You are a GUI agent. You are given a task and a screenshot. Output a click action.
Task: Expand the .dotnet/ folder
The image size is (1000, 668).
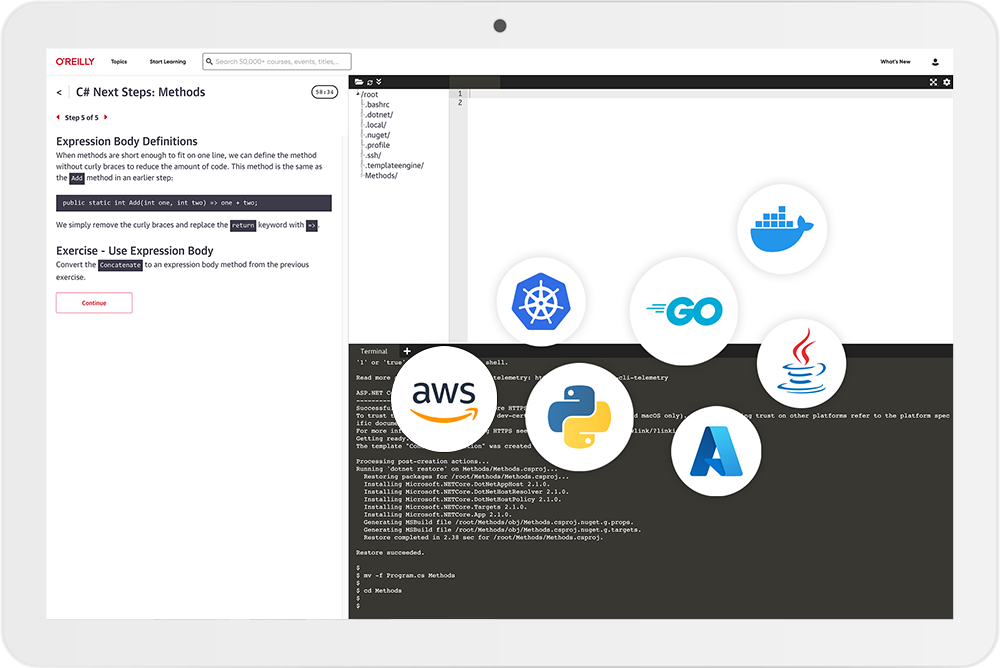pyautogui.click(x=379, y=115)
